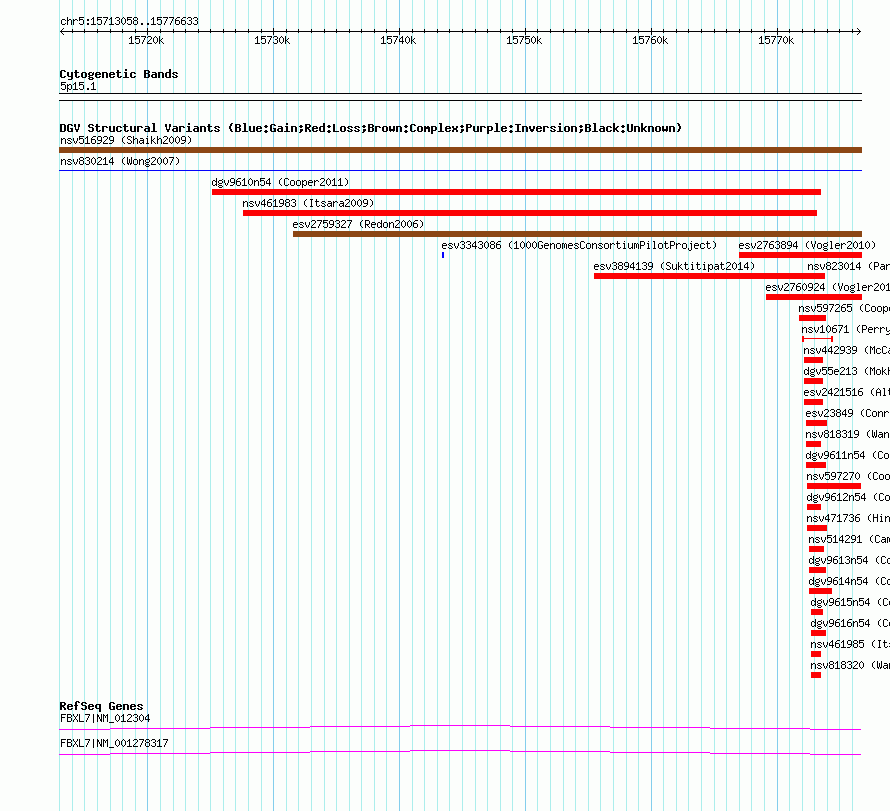The height and width of the screenshot is (811, 890).
Task: Click the thin blue gain line of nsv830214
Action: pyautogui.click(x=460, y=170)
